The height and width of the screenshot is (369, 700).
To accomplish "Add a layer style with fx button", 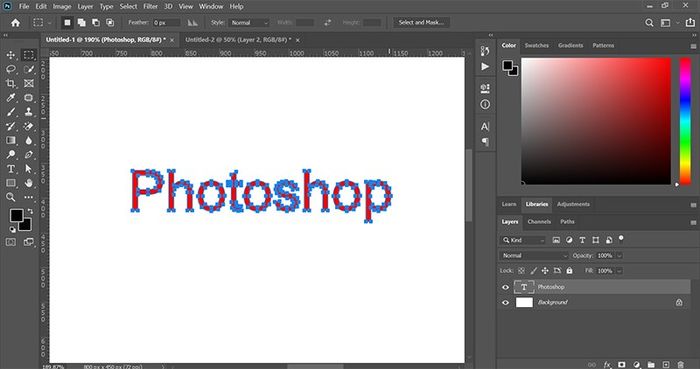I will coord(607,365).
